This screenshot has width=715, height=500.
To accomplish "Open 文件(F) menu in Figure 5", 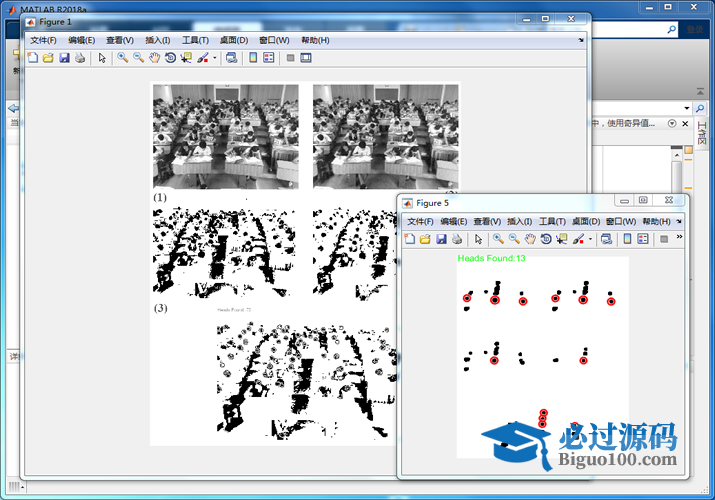I will click(x=420, y=222).
